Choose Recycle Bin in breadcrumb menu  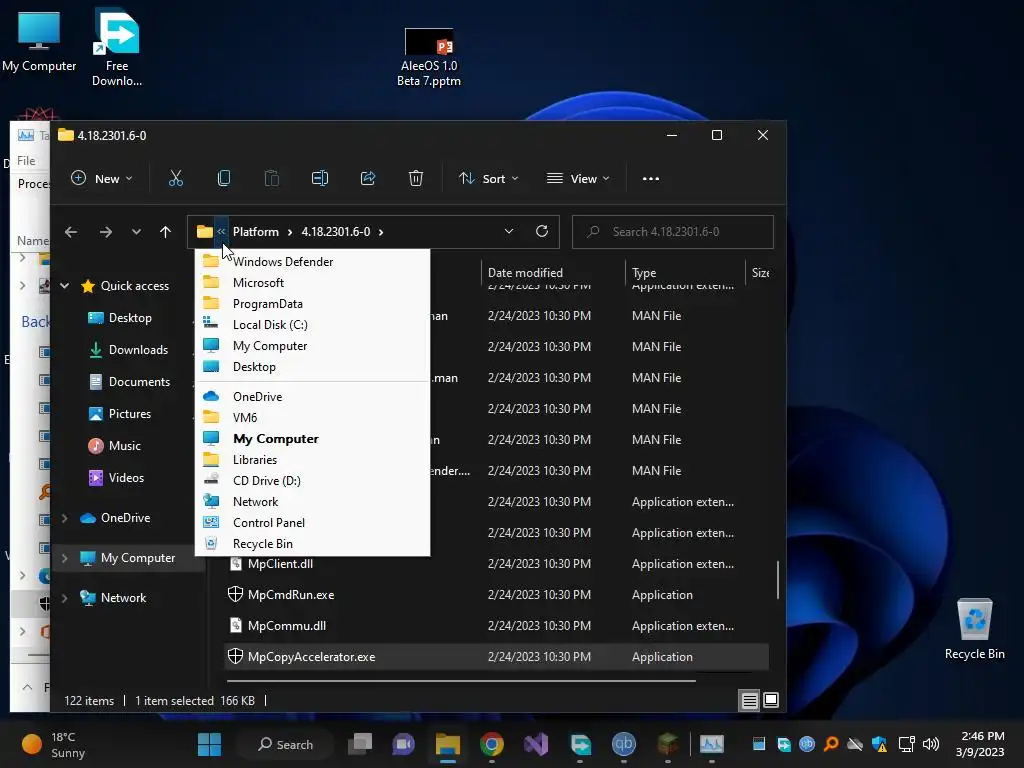tap(312, 543)
